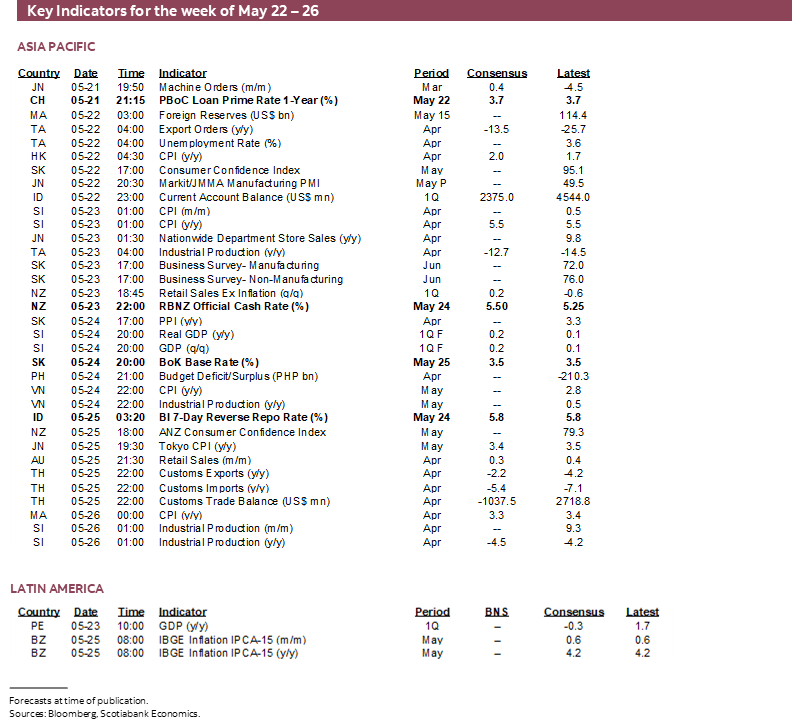Select the ANZ Consumer Confidence Index row
792x724 pixels.
point(242,432)
